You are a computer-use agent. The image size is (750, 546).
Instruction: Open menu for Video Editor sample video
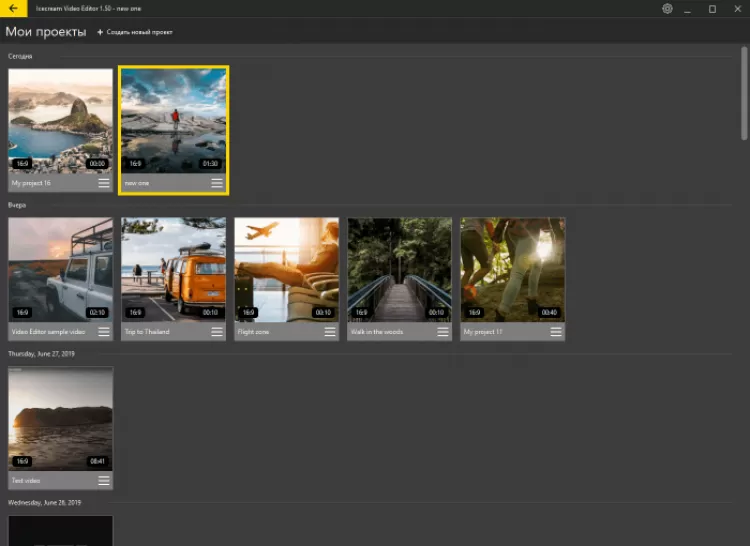104,332
